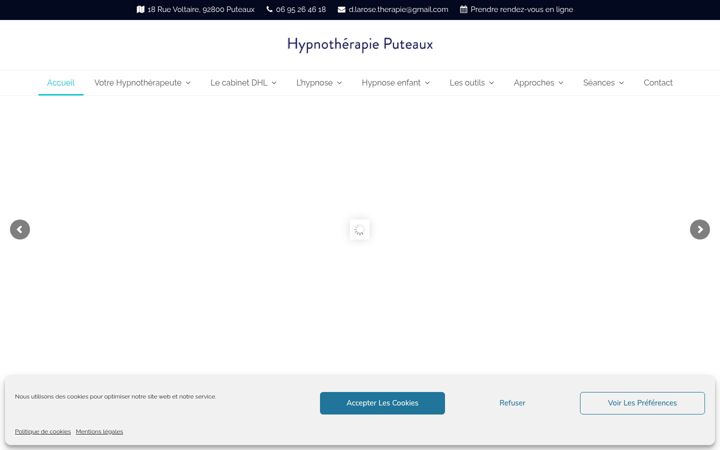720x450 pixels.
Task: Expand the Hypnose enfant chevron
Action: click(x=427, y=83)
